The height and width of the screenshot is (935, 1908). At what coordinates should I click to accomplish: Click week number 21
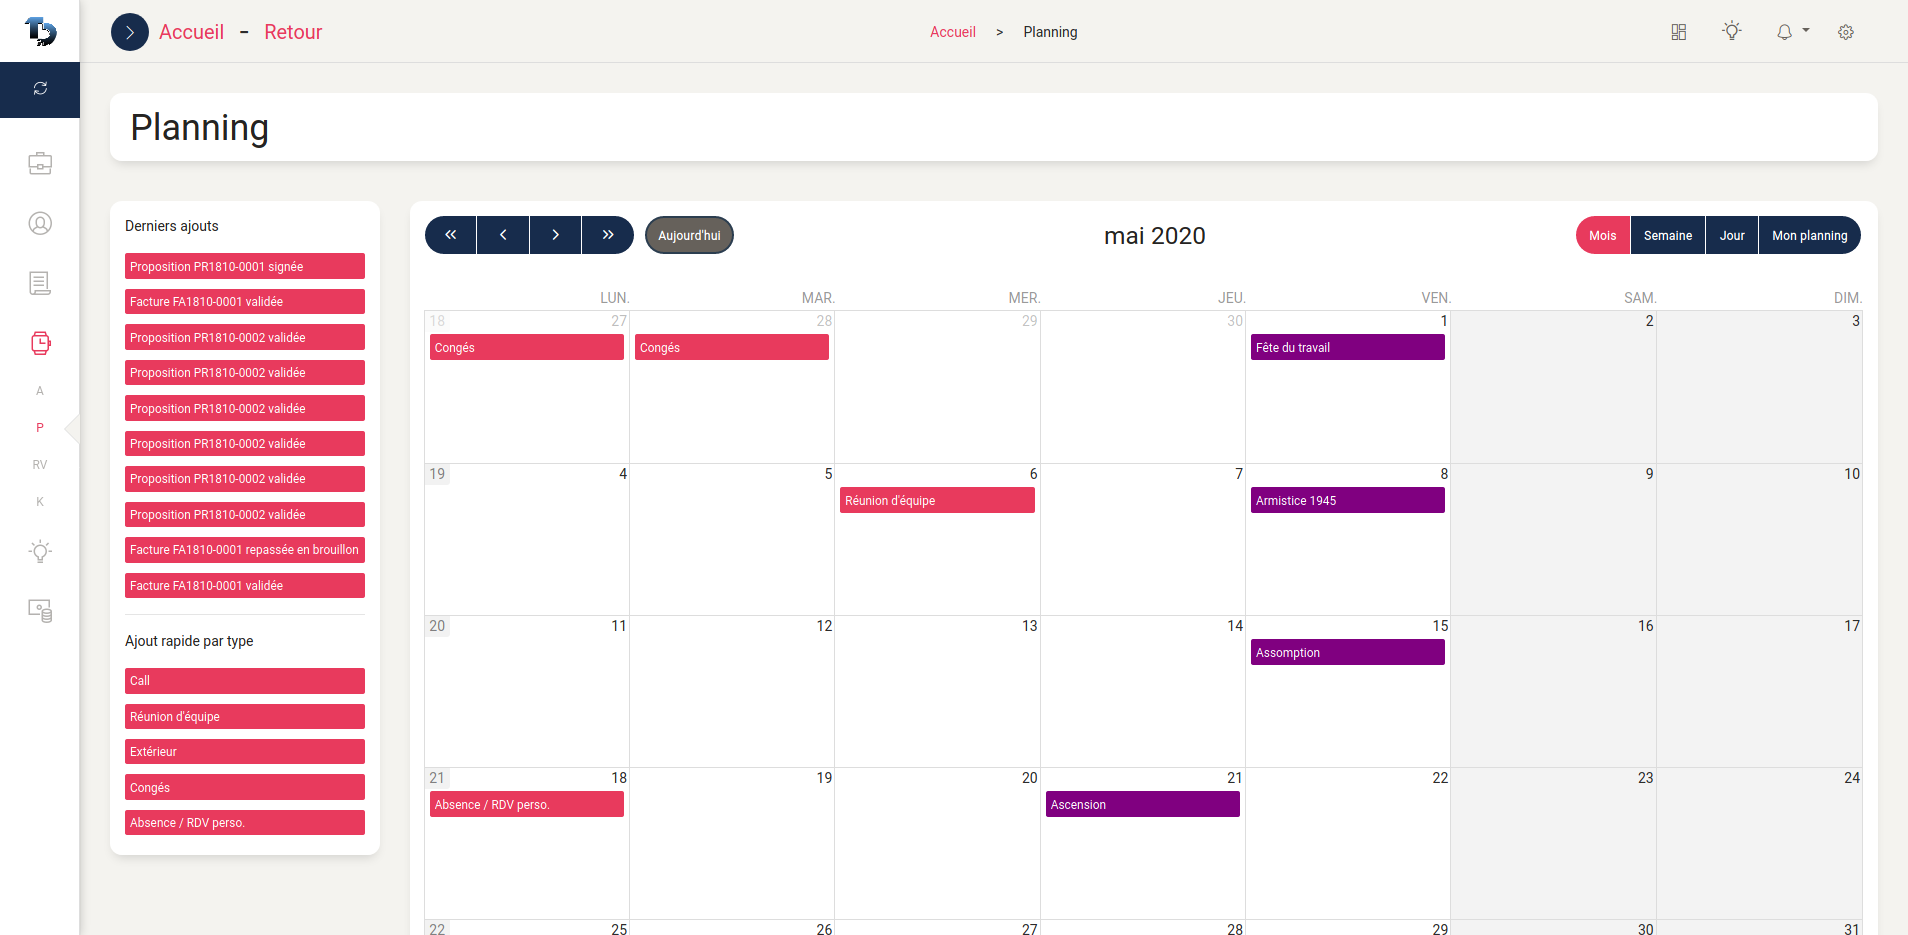coord(437,778)
